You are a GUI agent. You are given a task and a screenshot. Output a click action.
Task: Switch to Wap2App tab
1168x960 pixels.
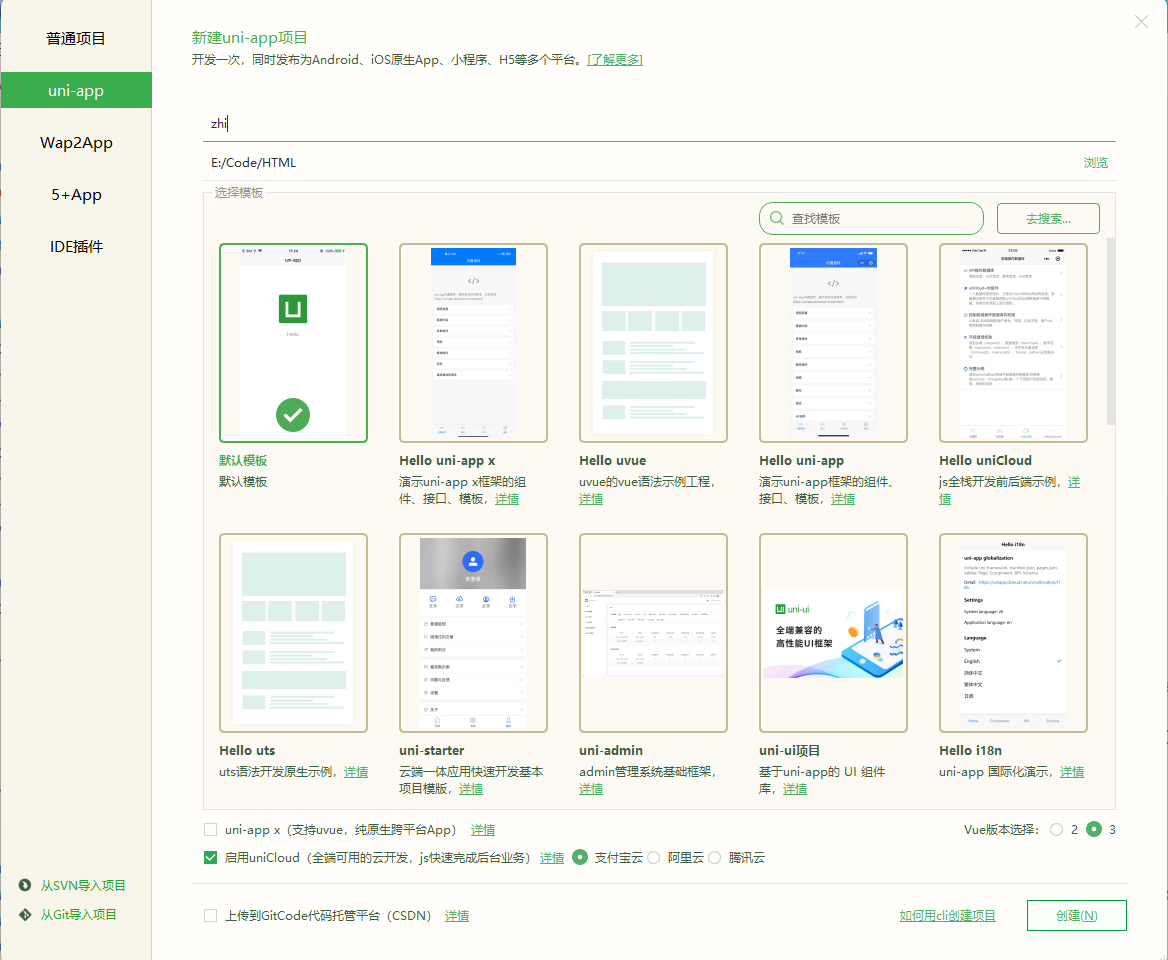click(76, 142)
